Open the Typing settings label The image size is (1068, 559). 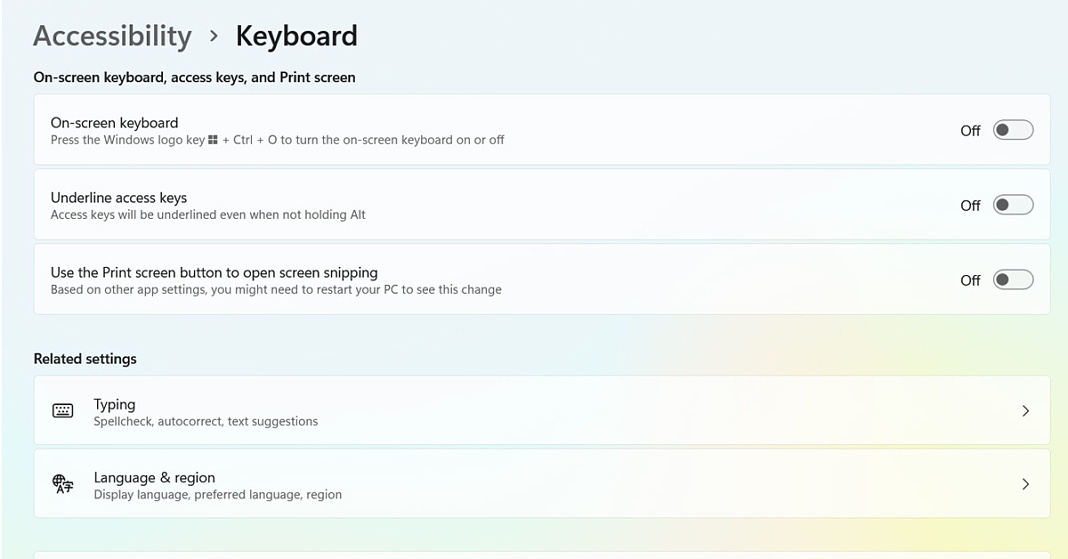[114, 404]
